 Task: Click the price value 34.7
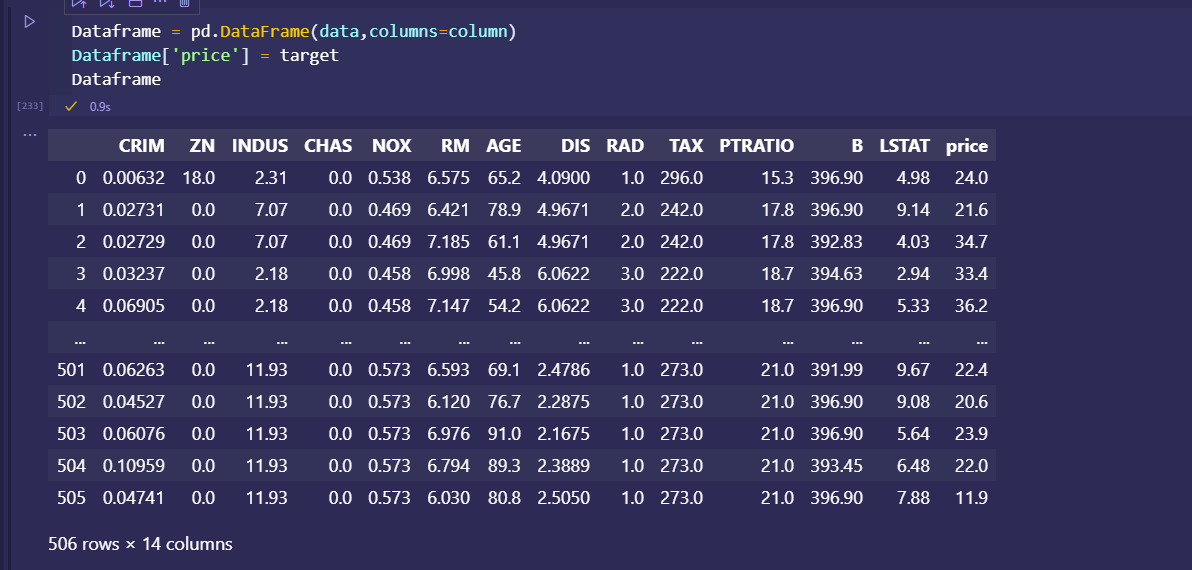972,242
